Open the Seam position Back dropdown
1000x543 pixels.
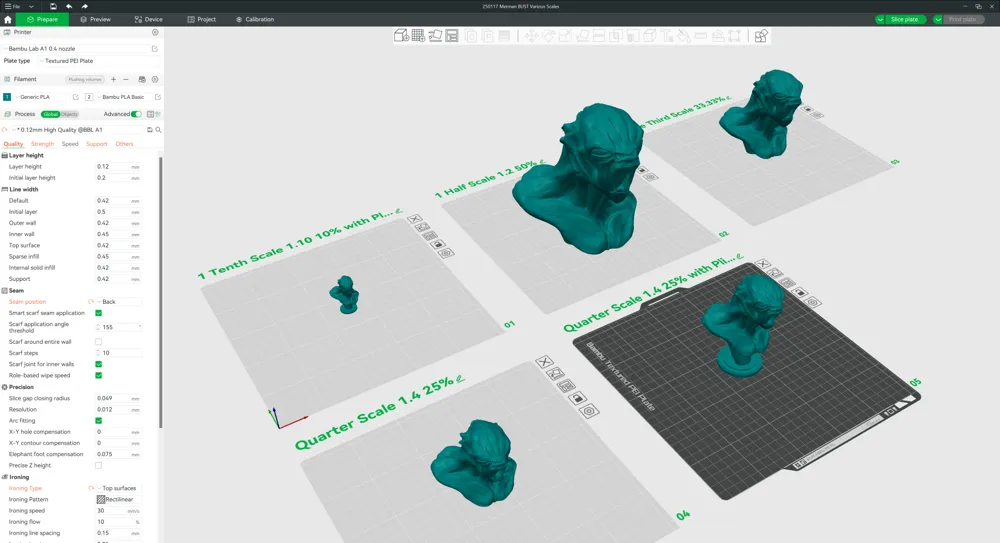pyautogui.click(x=119, y=302)
